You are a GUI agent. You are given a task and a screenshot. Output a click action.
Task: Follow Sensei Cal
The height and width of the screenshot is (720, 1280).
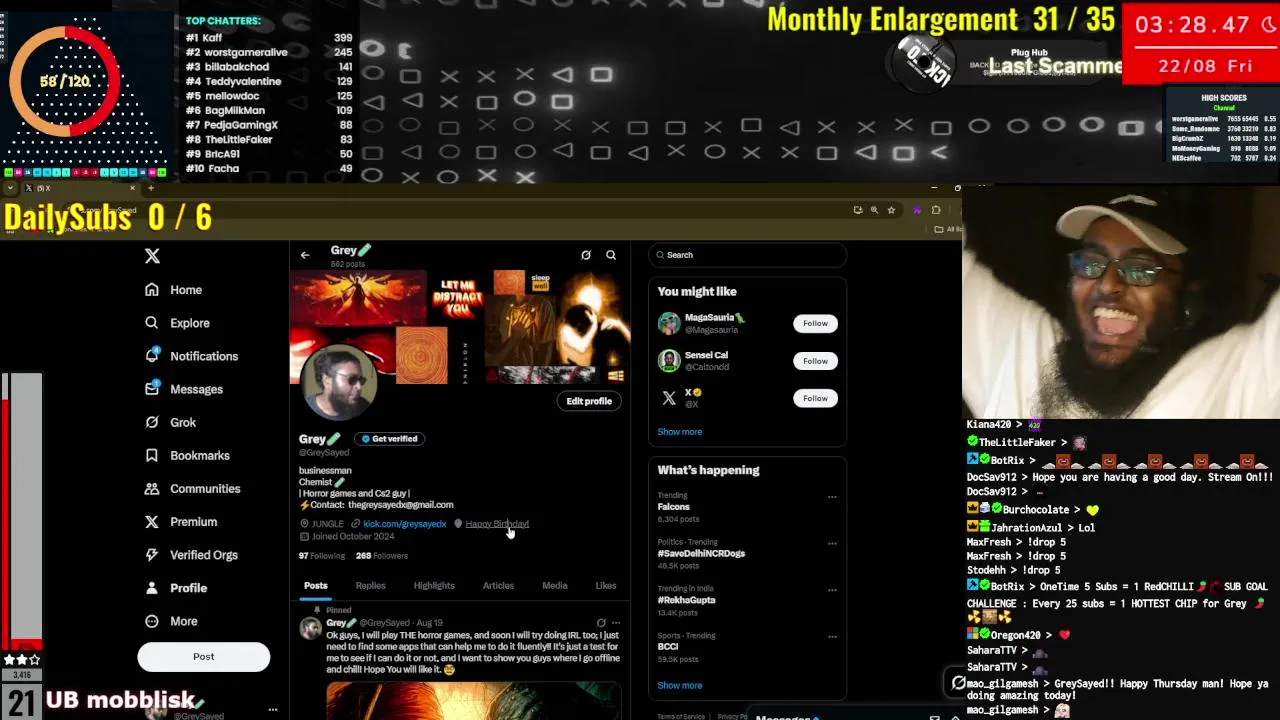click(x=815, y=361)
